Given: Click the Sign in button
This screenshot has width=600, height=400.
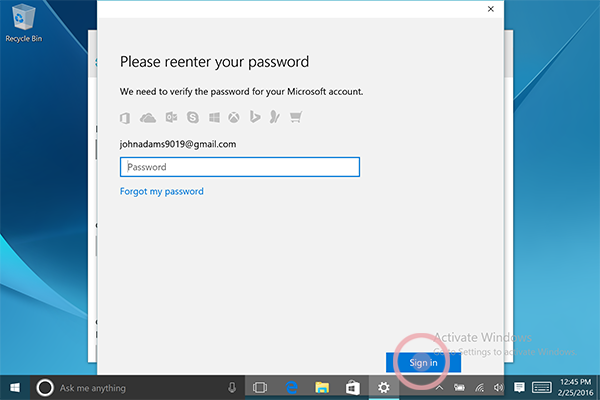Looking at the screenshot, I should [423, 362].
